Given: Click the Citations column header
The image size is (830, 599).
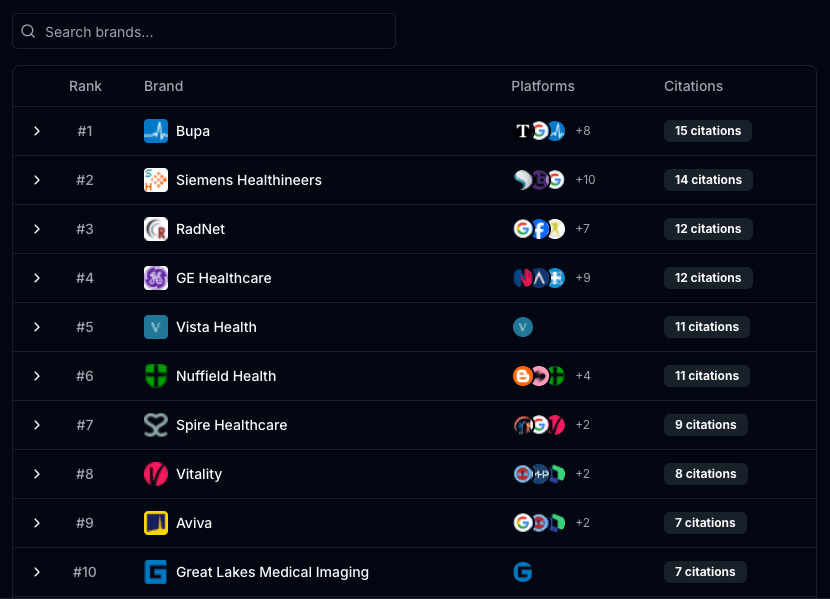Looking at the screenshot, I should pos(693,86).
